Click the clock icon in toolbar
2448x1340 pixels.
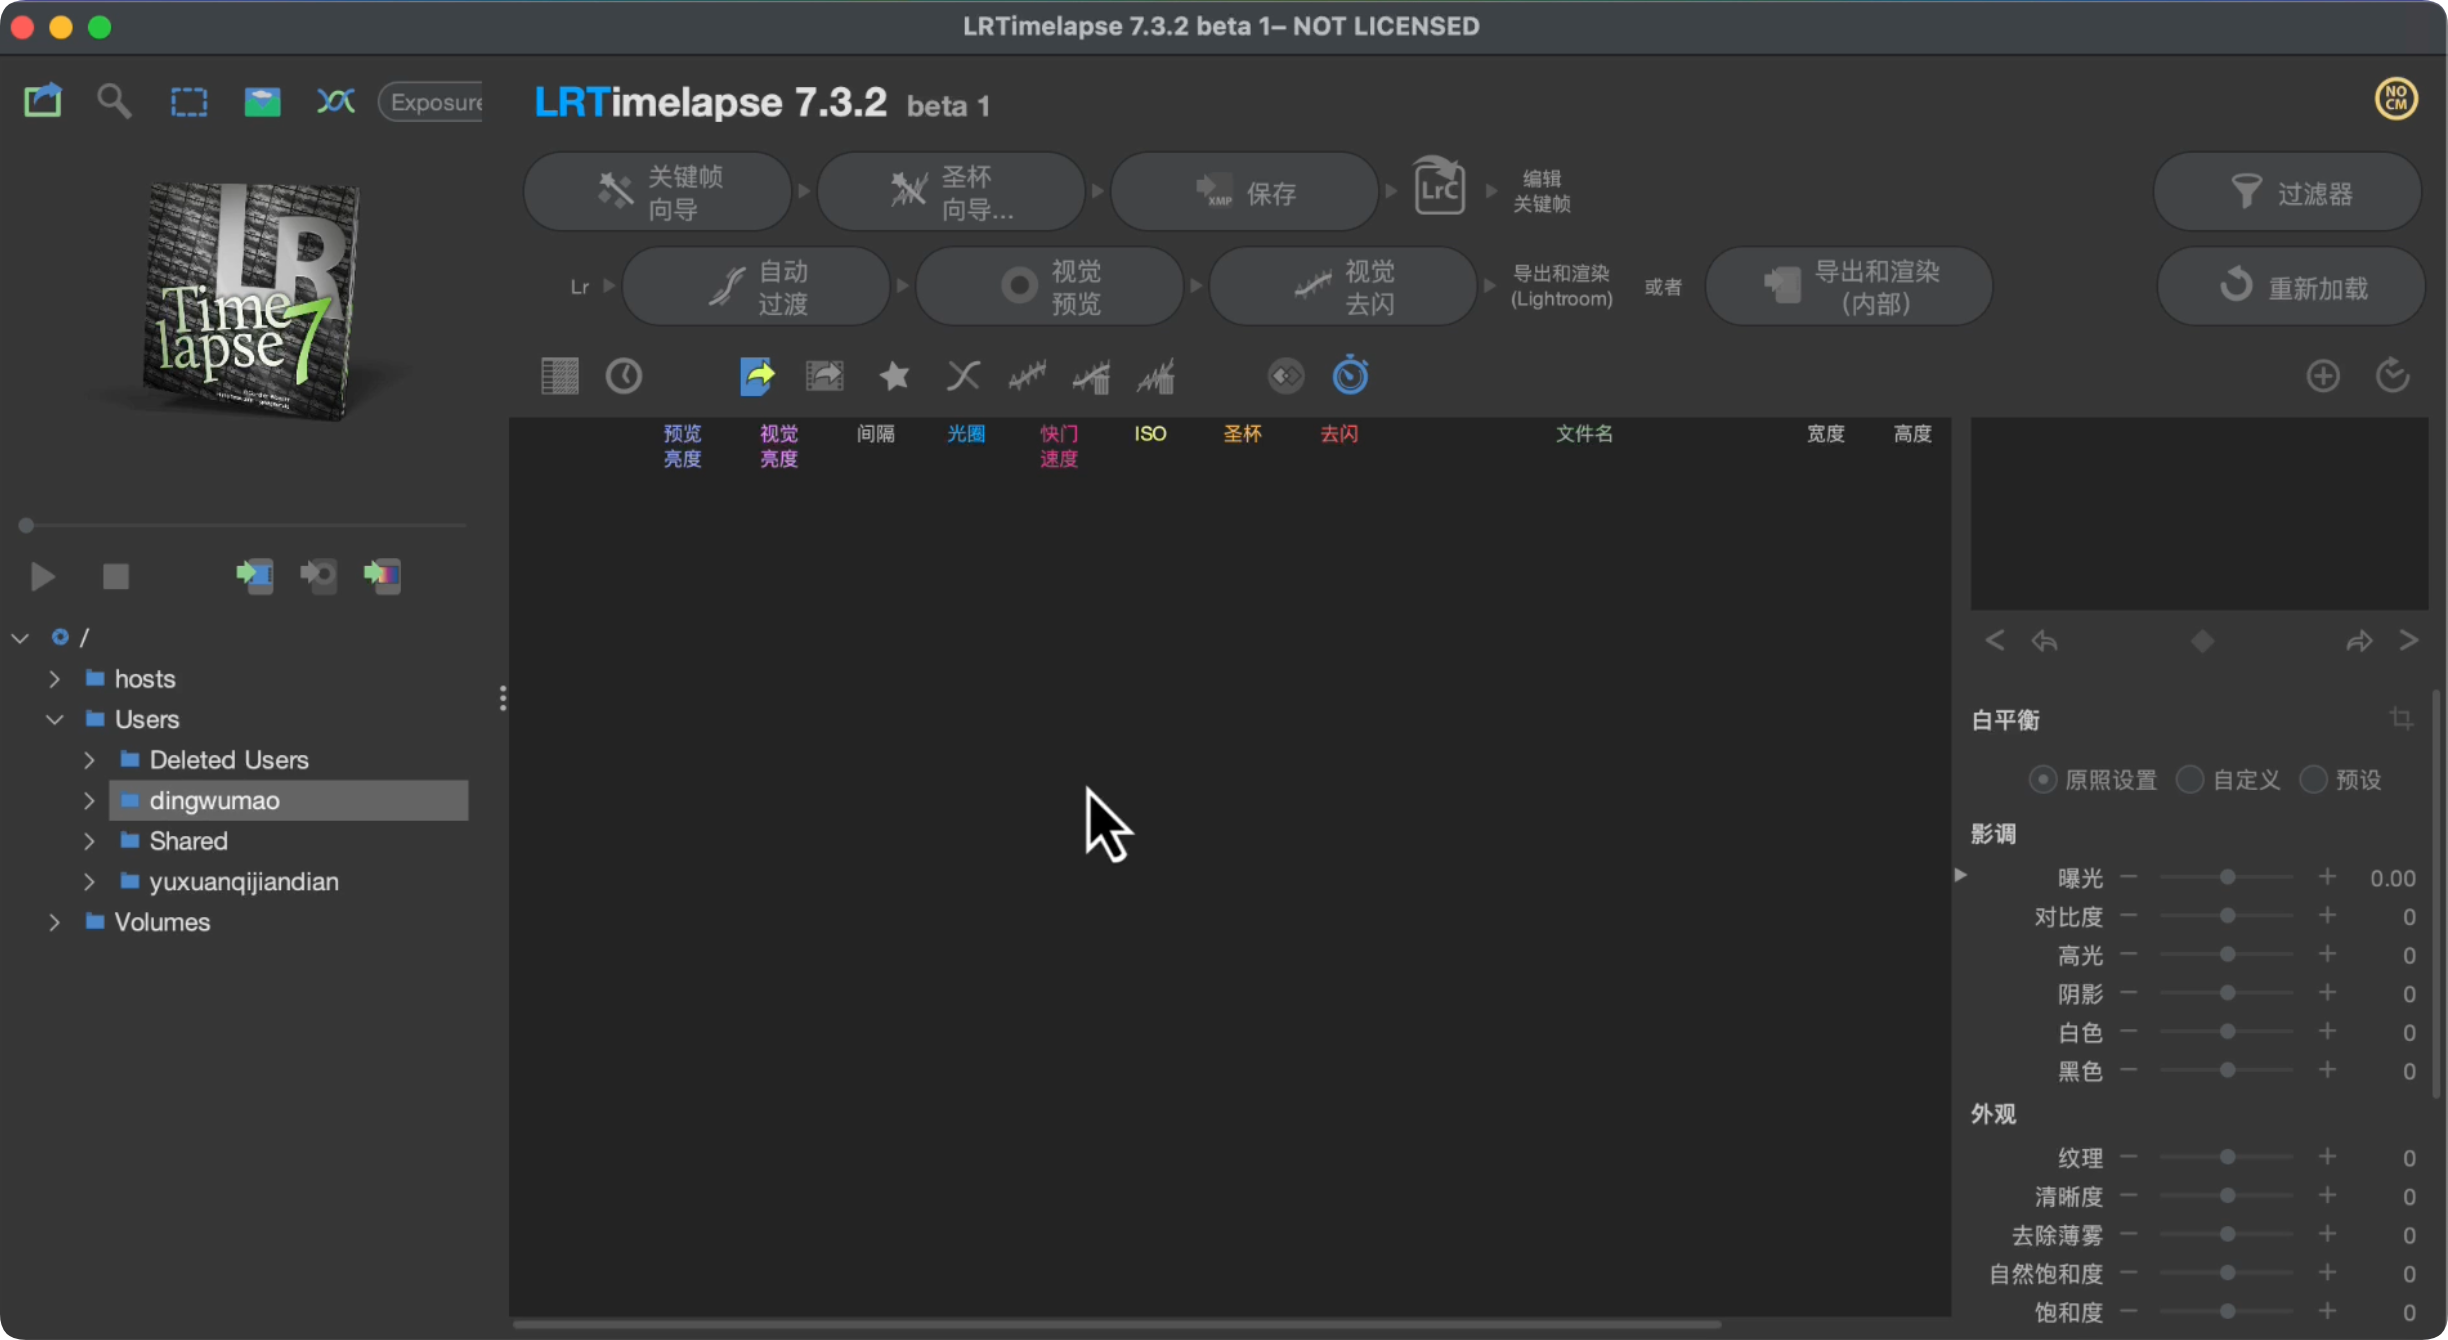point(624,376)
